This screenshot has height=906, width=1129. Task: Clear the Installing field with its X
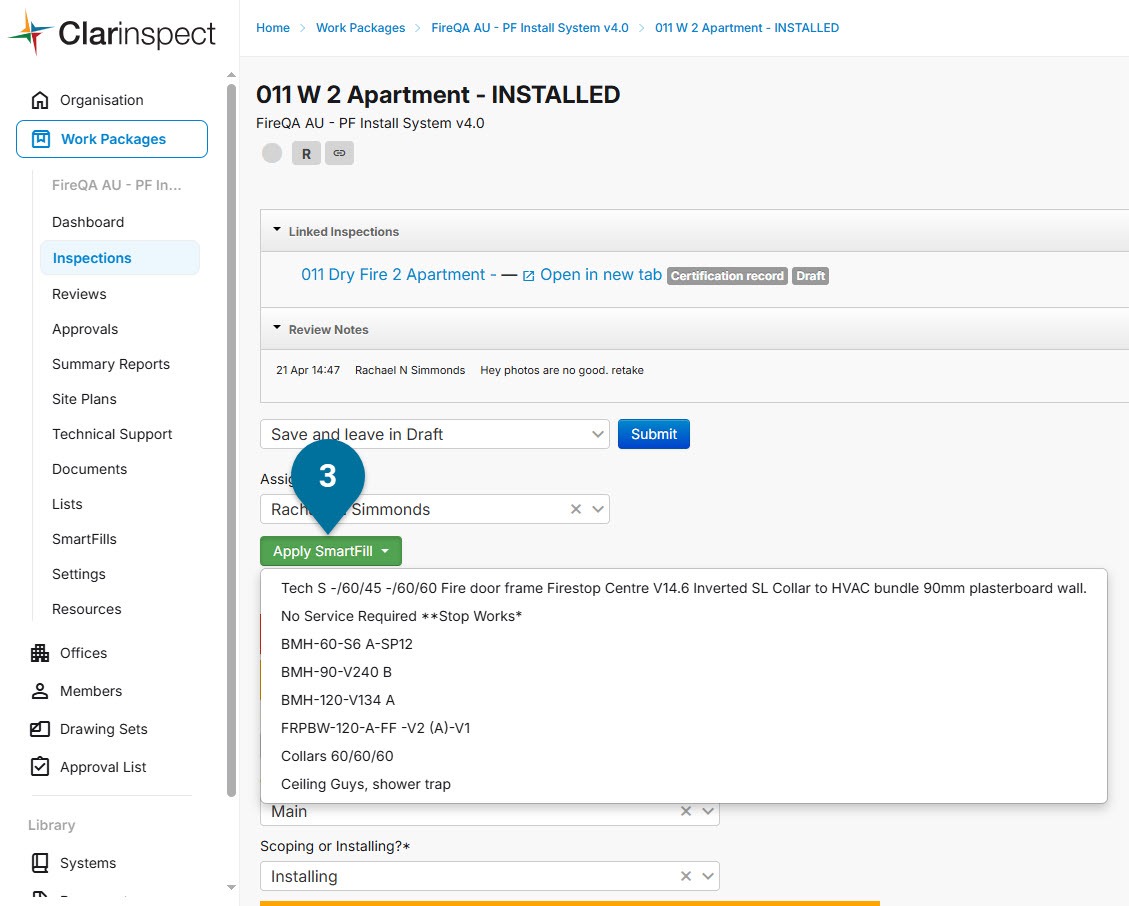pyautogui.click(x=686, y=876)
